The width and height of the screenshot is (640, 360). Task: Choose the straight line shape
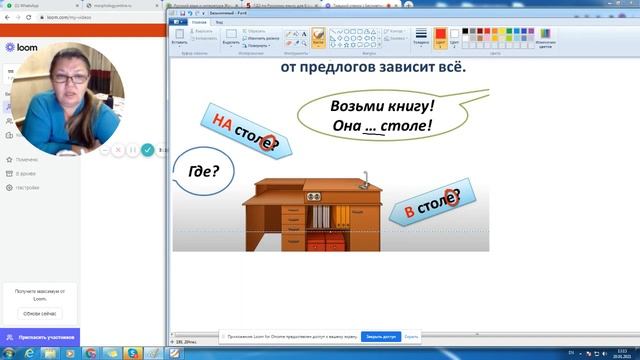tap(333, 31)
